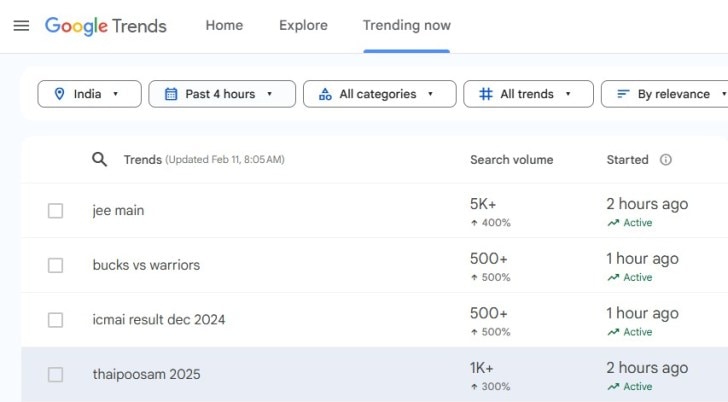The width and height of the screenshot is (728, 402).
Task: Open the India location dropdown
Action: (x=89, y=94)
